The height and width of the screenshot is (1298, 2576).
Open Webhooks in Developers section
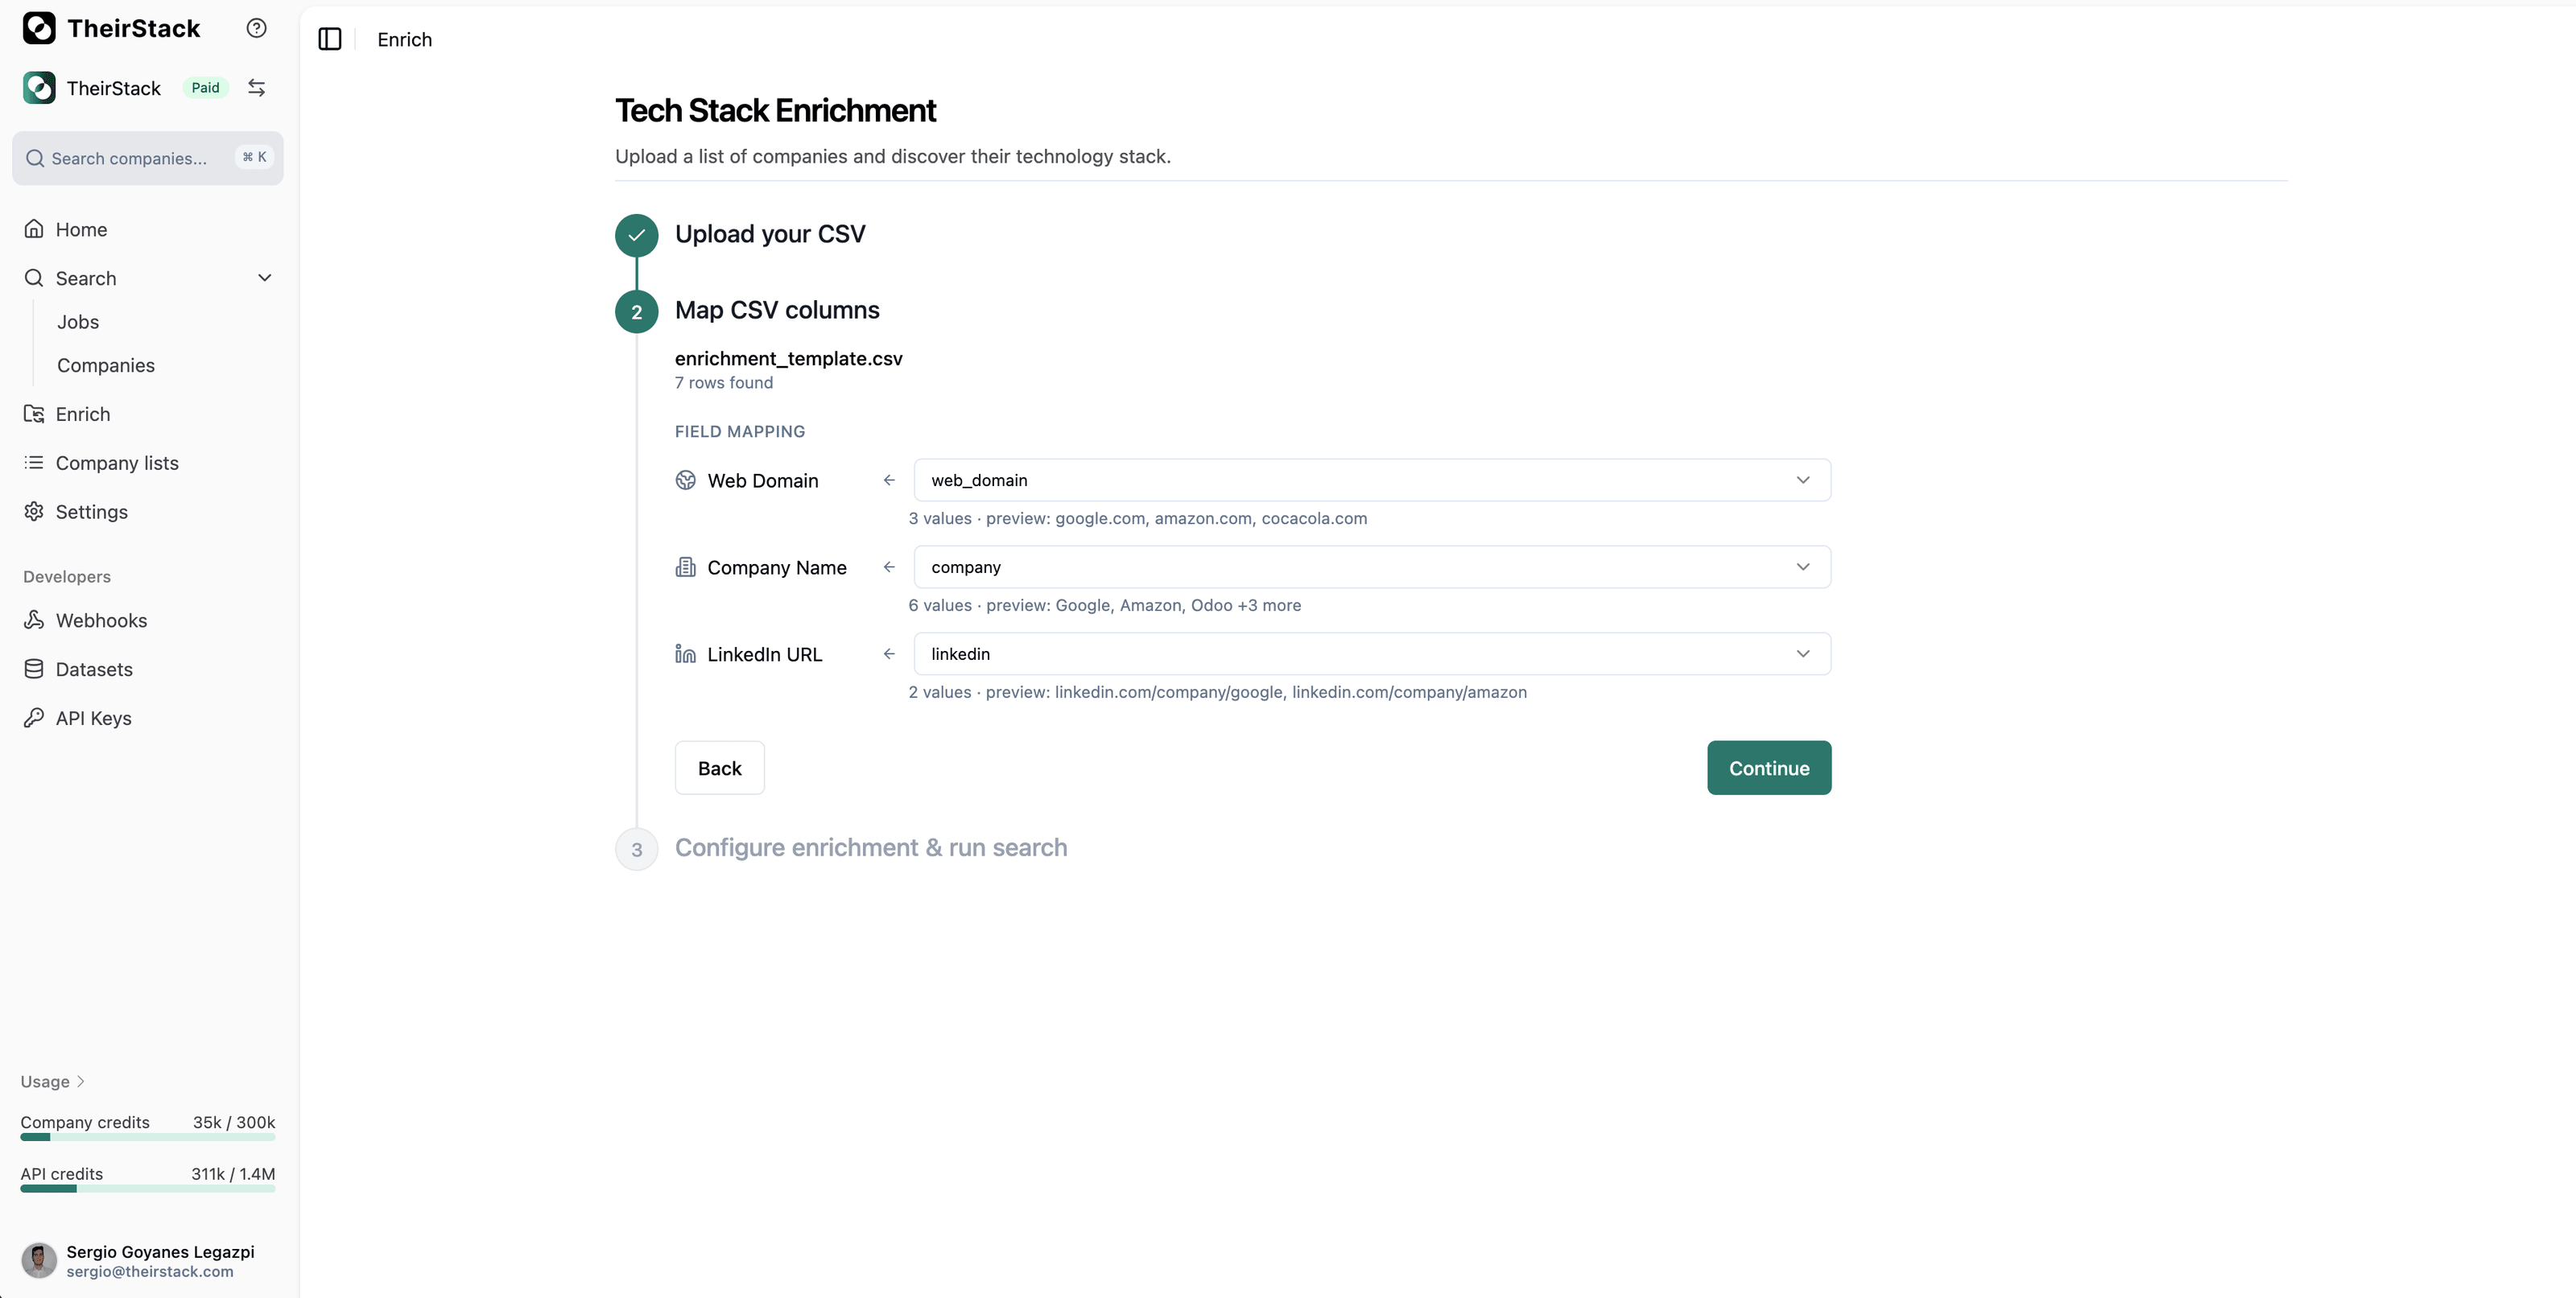click(x=101, y=620)
